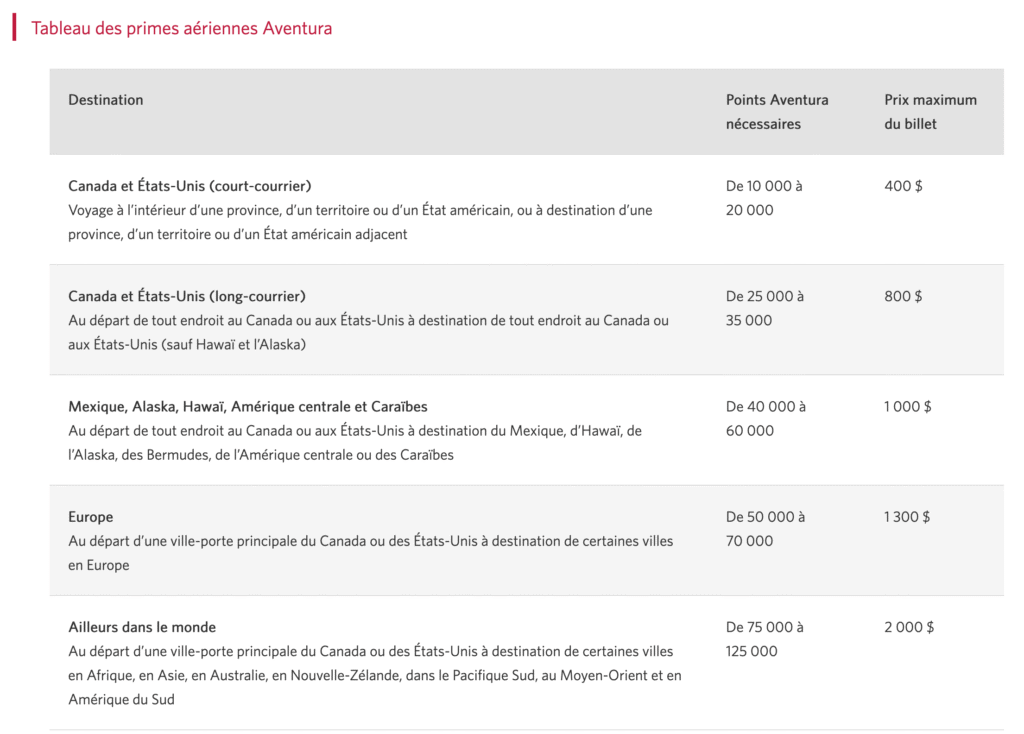1024x734 pixels.
Task: Select the "Ailleurs dans le monde" row title
Action: pyautogui.click(x=142, y=627)
